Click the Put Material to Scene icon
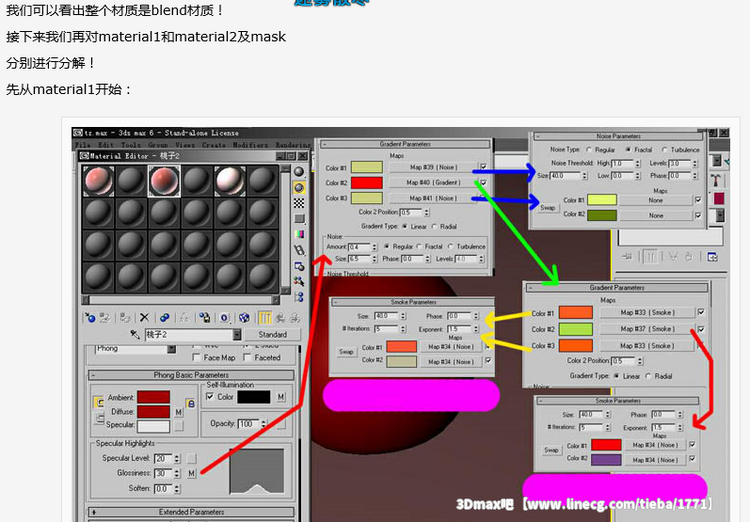The width and height of the screenshot is (750, 522). (x=105, y=318)
